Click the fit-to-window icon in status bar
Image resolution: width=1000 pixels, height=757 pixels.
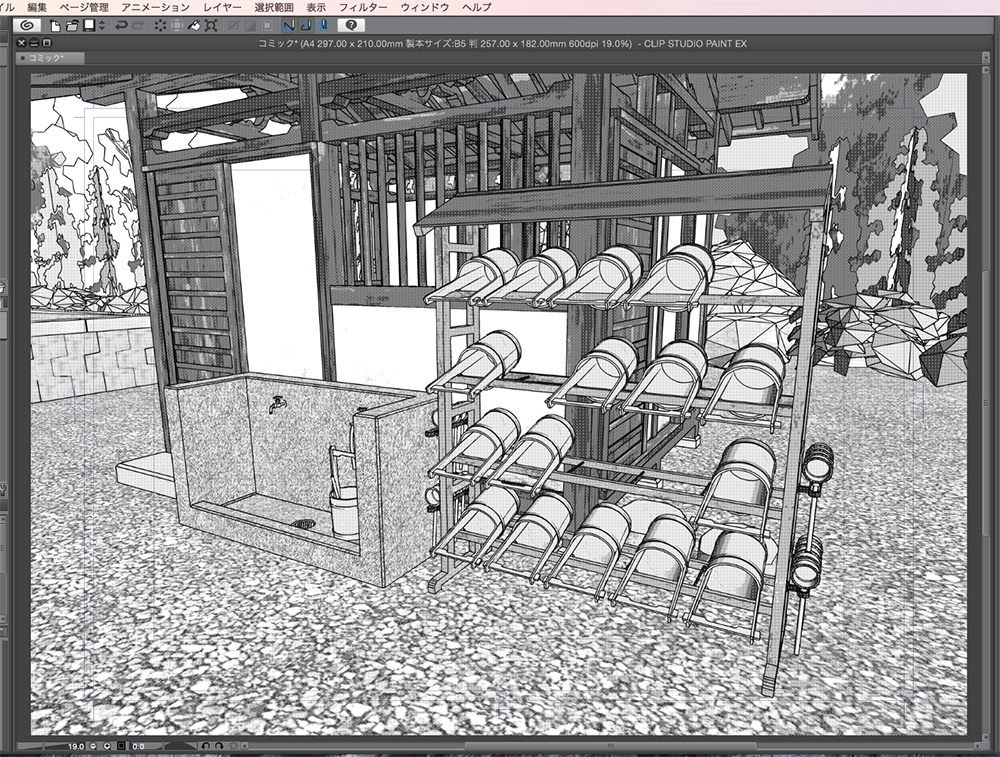119,744
